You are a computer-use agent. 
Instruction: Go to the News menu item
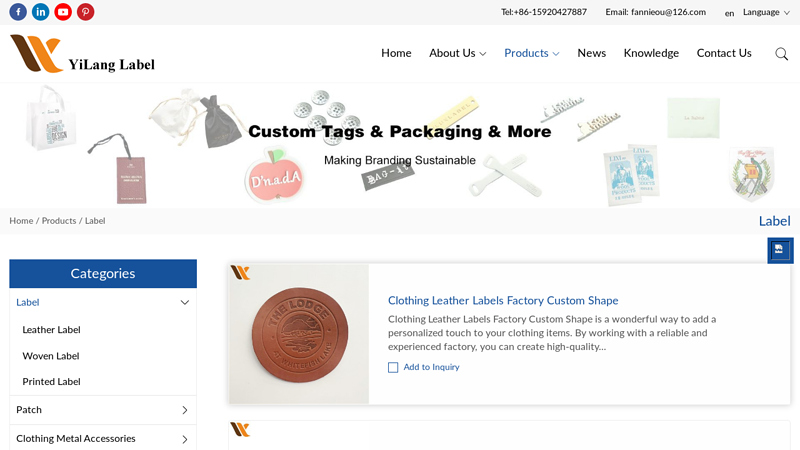(591, 53)
